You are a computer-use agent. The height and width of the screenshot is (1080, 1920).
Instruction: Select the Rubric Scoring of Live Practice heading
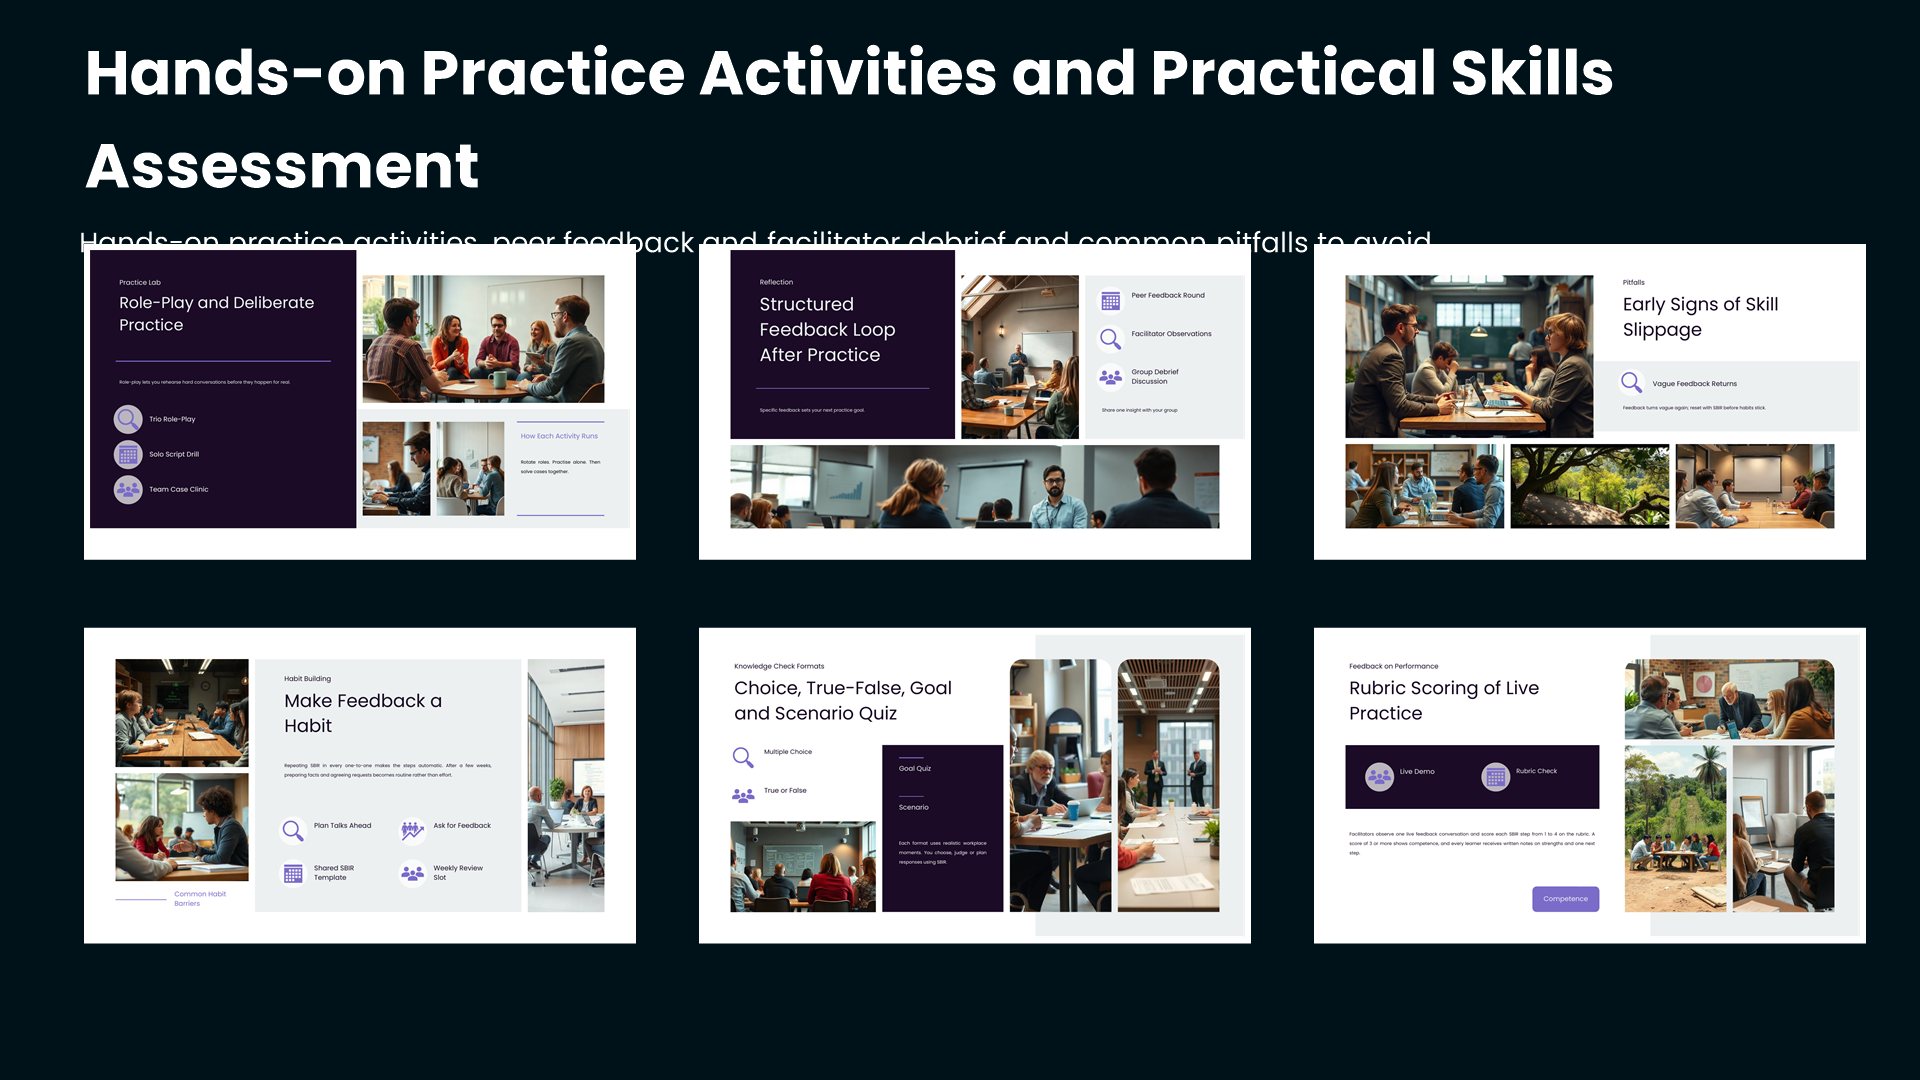[x=1444, y=700]
